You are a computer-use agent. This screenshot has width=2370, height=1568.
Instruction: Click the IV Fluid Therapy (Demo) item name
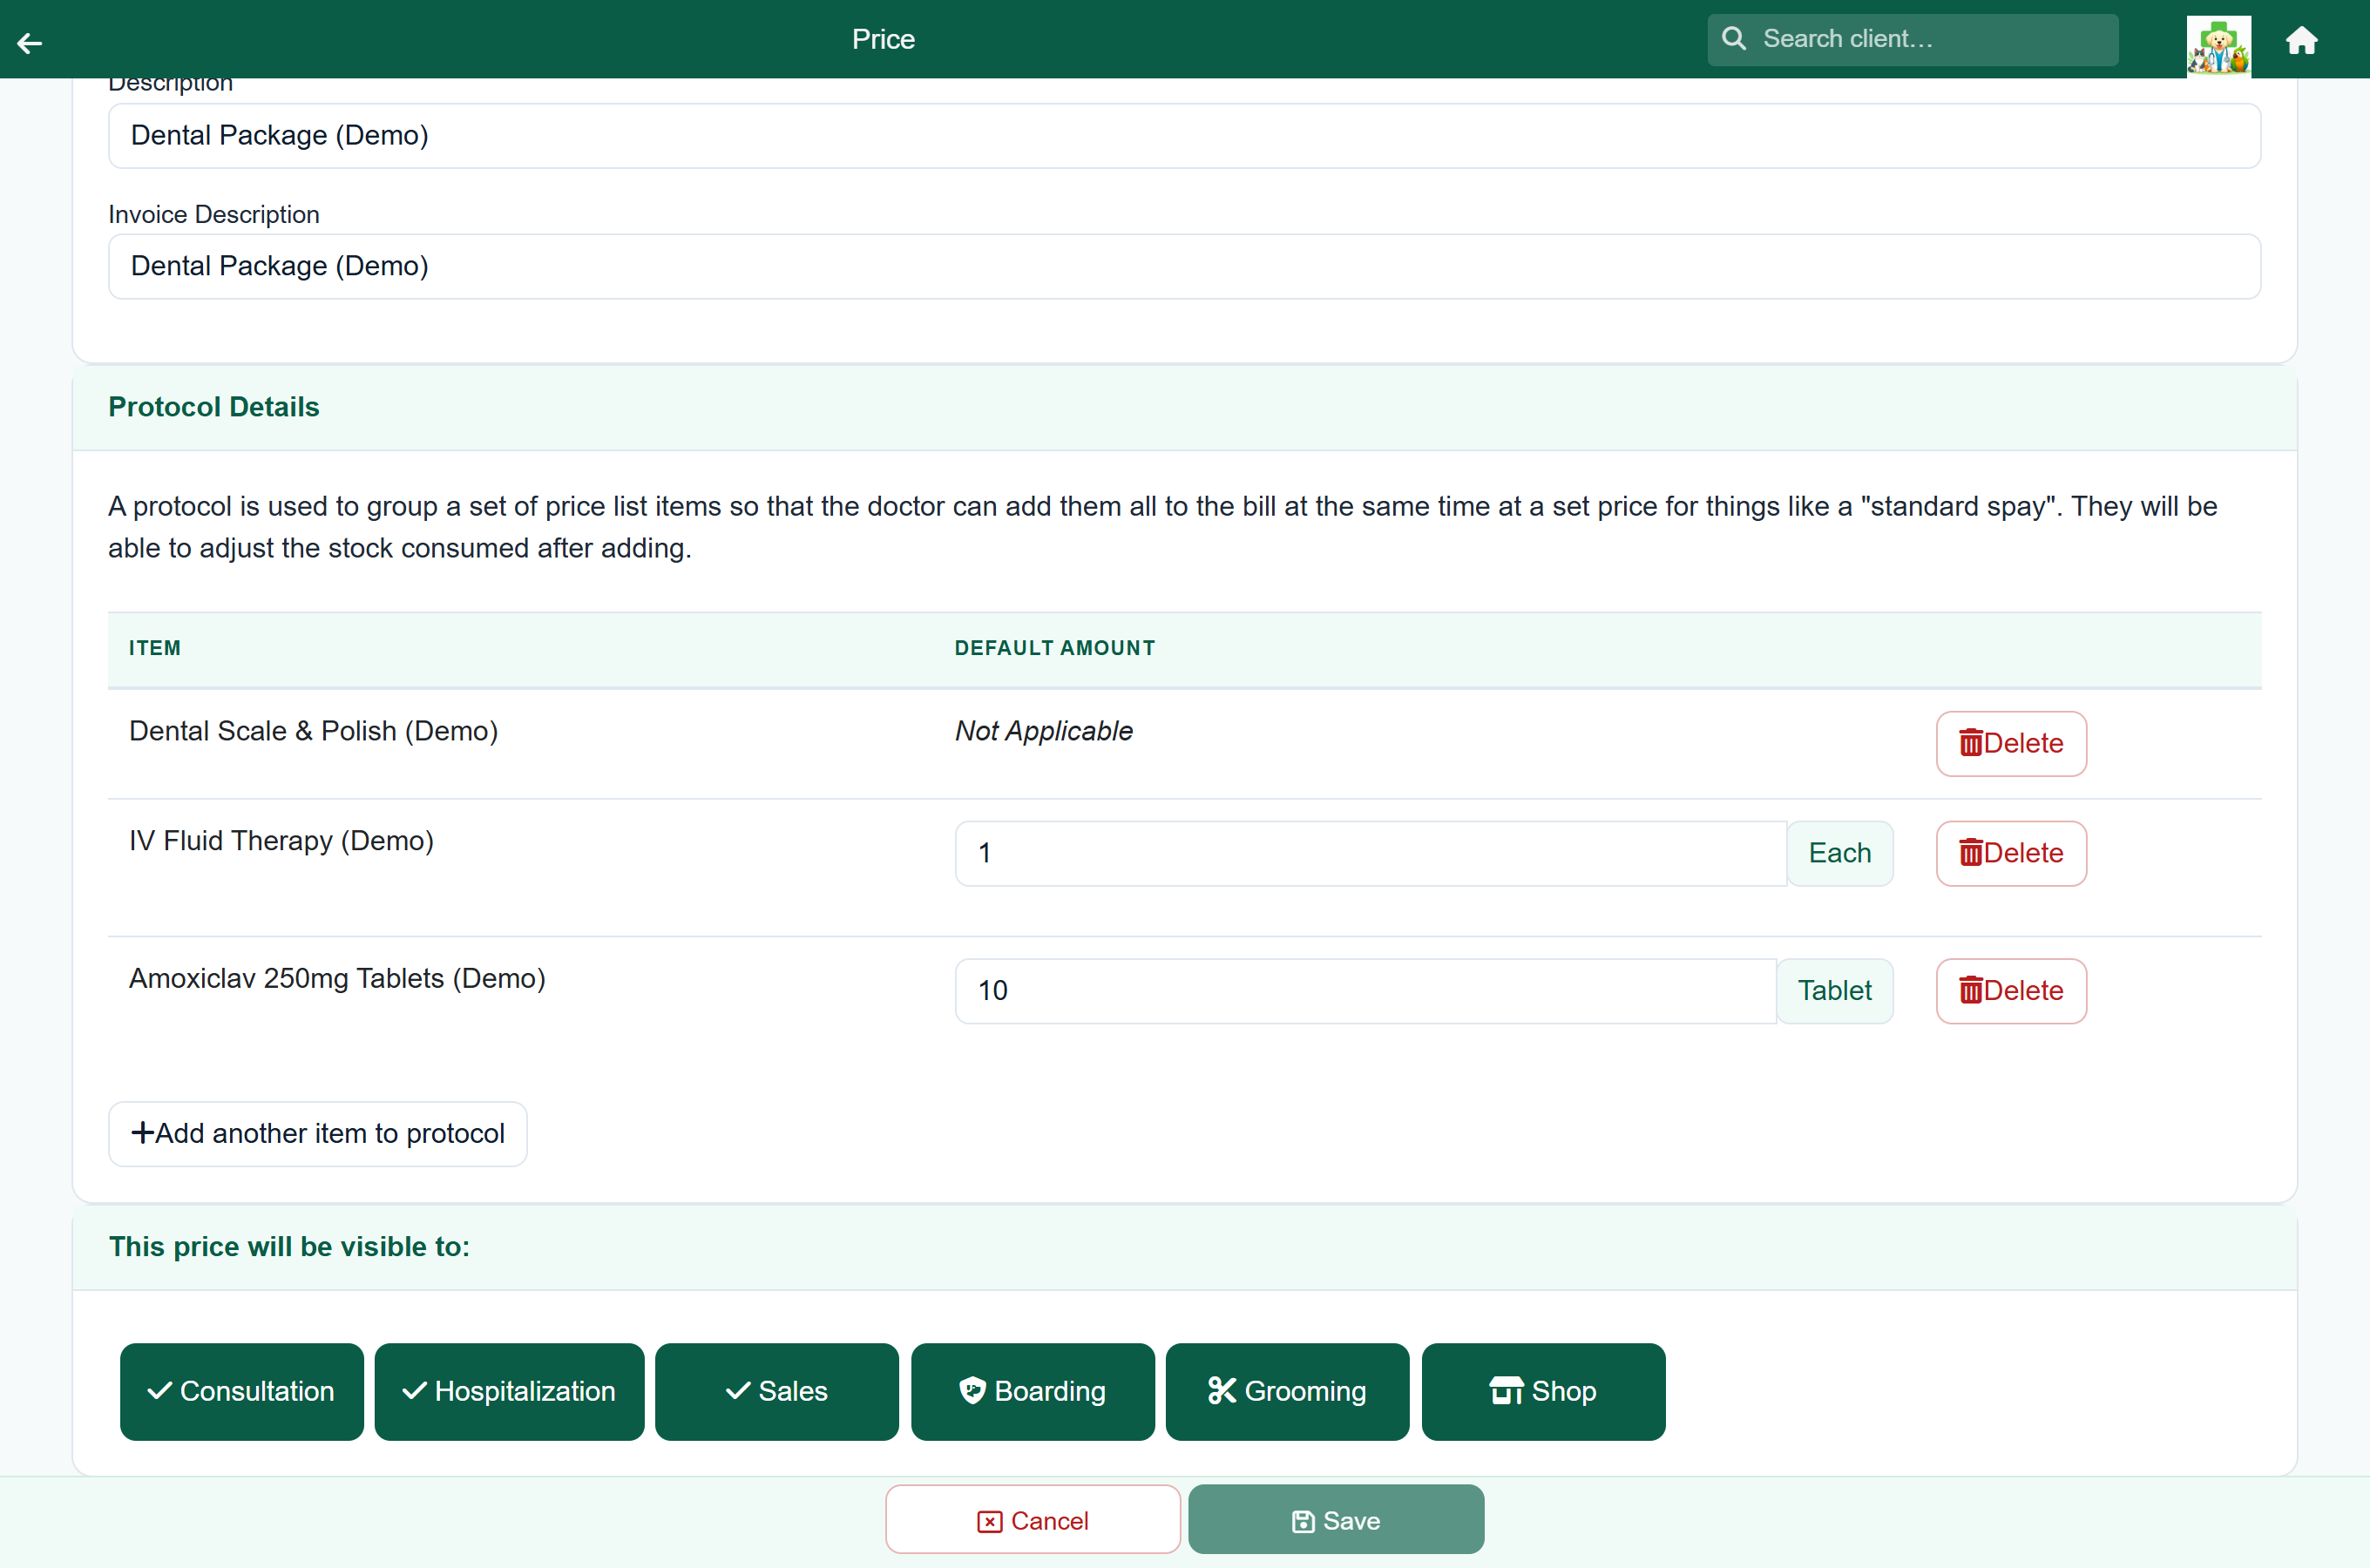tap(281, 841)
